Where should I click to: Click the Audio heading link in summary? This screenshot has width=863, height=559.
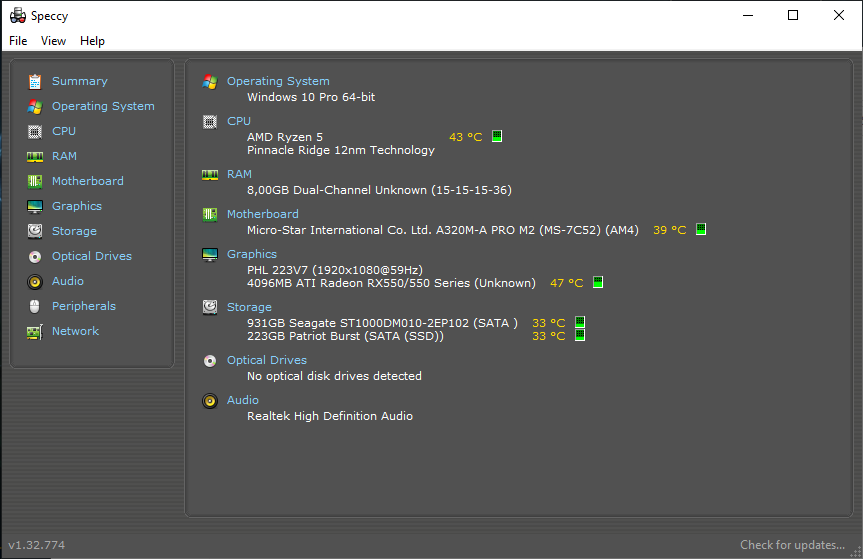tap(243, 400)
